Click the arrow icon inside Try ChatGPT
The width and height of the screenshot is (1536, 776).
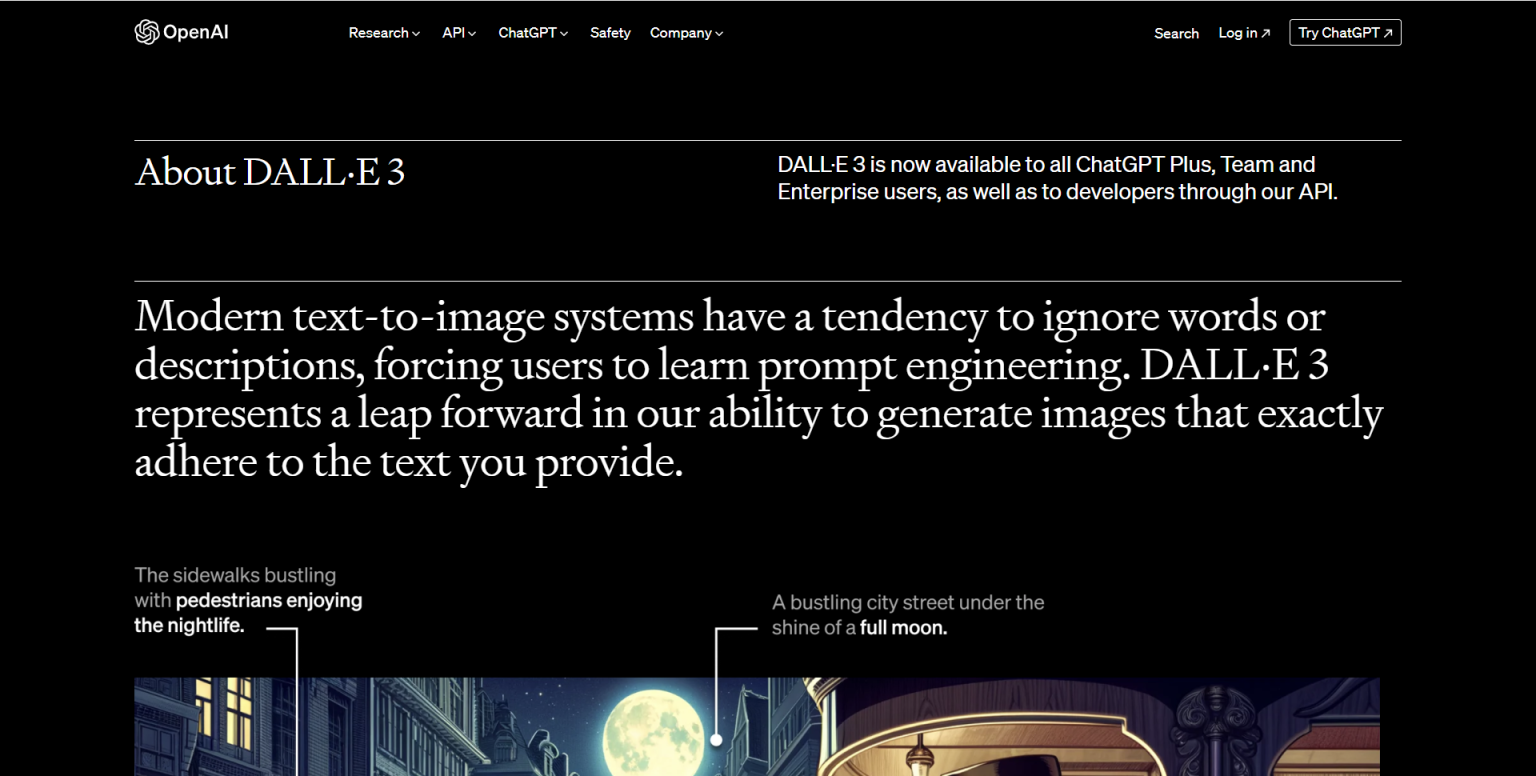pyautogui.click(x=1388, y=33)
